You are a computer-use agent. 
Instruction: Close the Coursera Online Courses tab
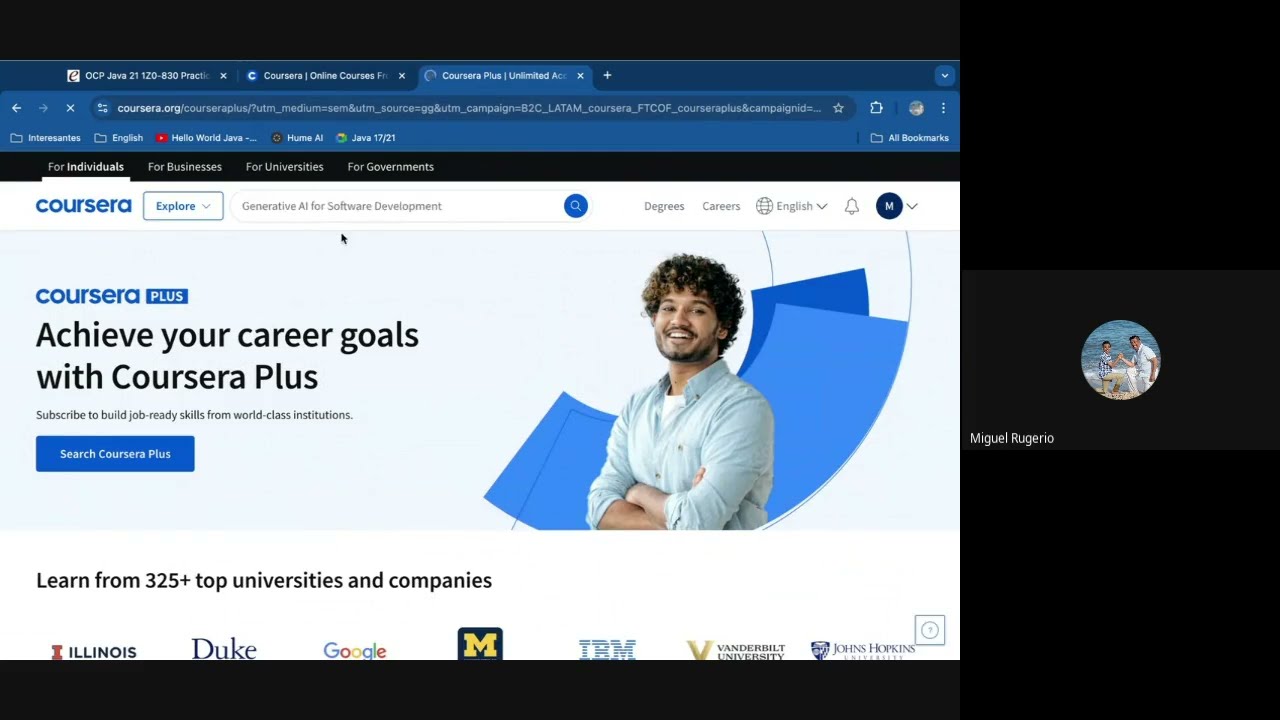[402, 76]
